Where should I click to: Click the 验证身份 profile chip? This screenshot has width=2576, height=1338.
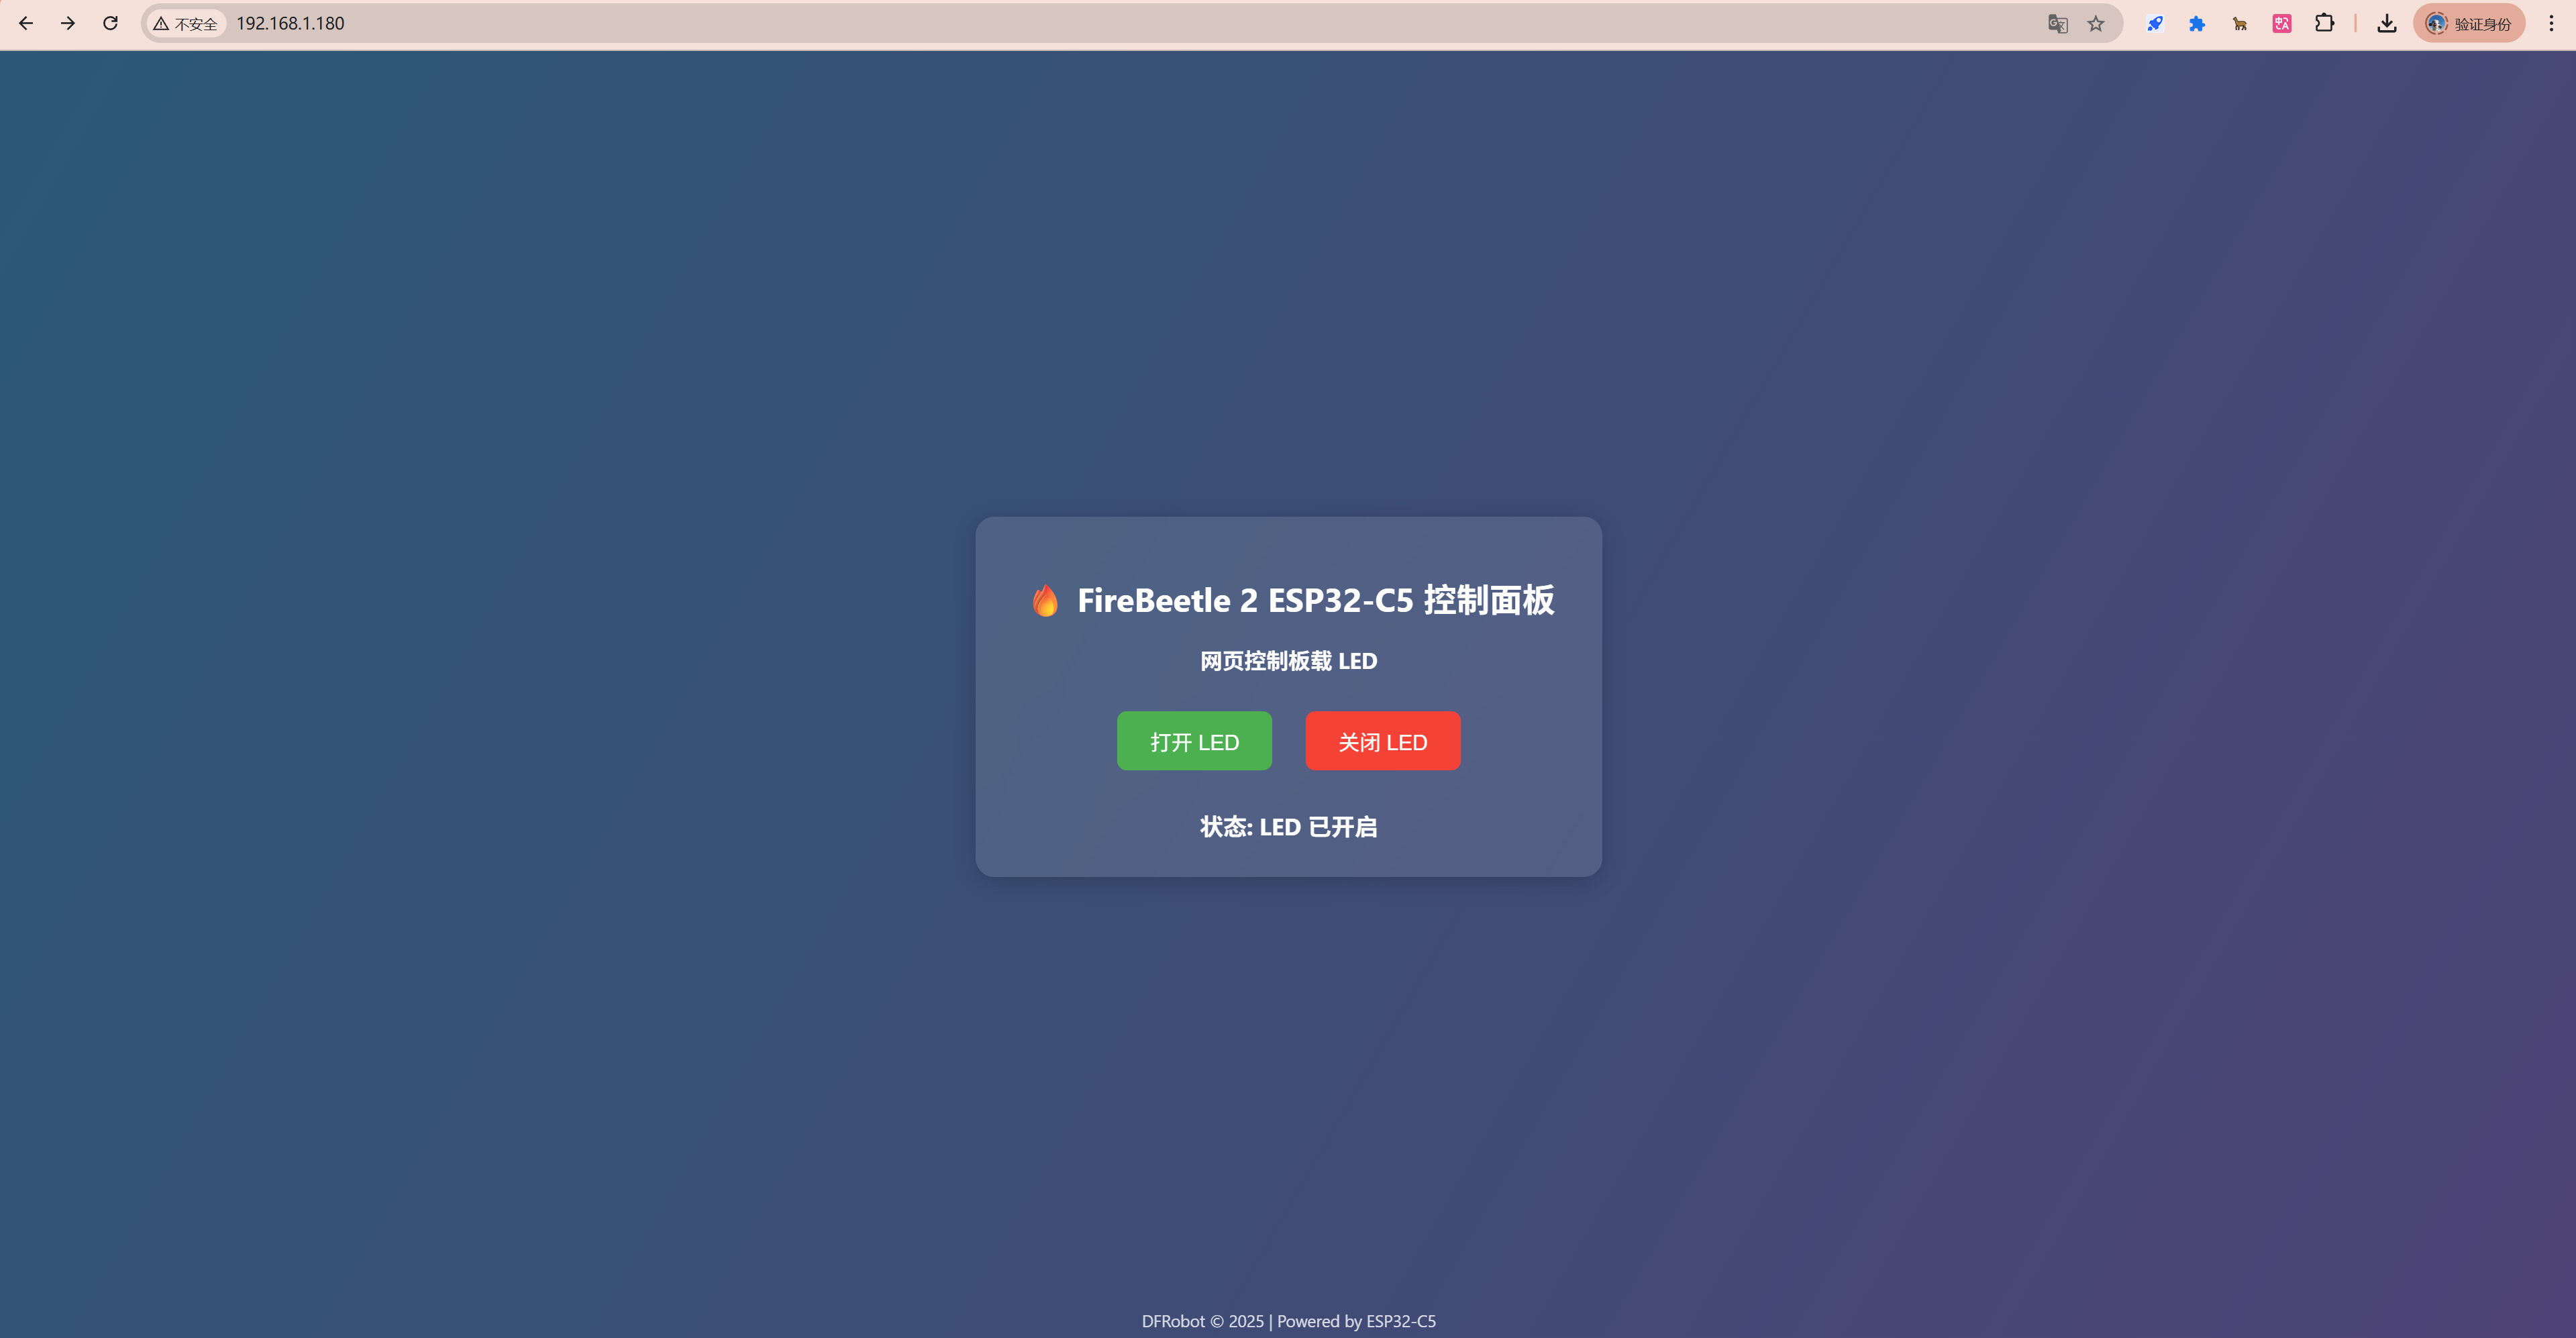click(x=2469, y=23)
